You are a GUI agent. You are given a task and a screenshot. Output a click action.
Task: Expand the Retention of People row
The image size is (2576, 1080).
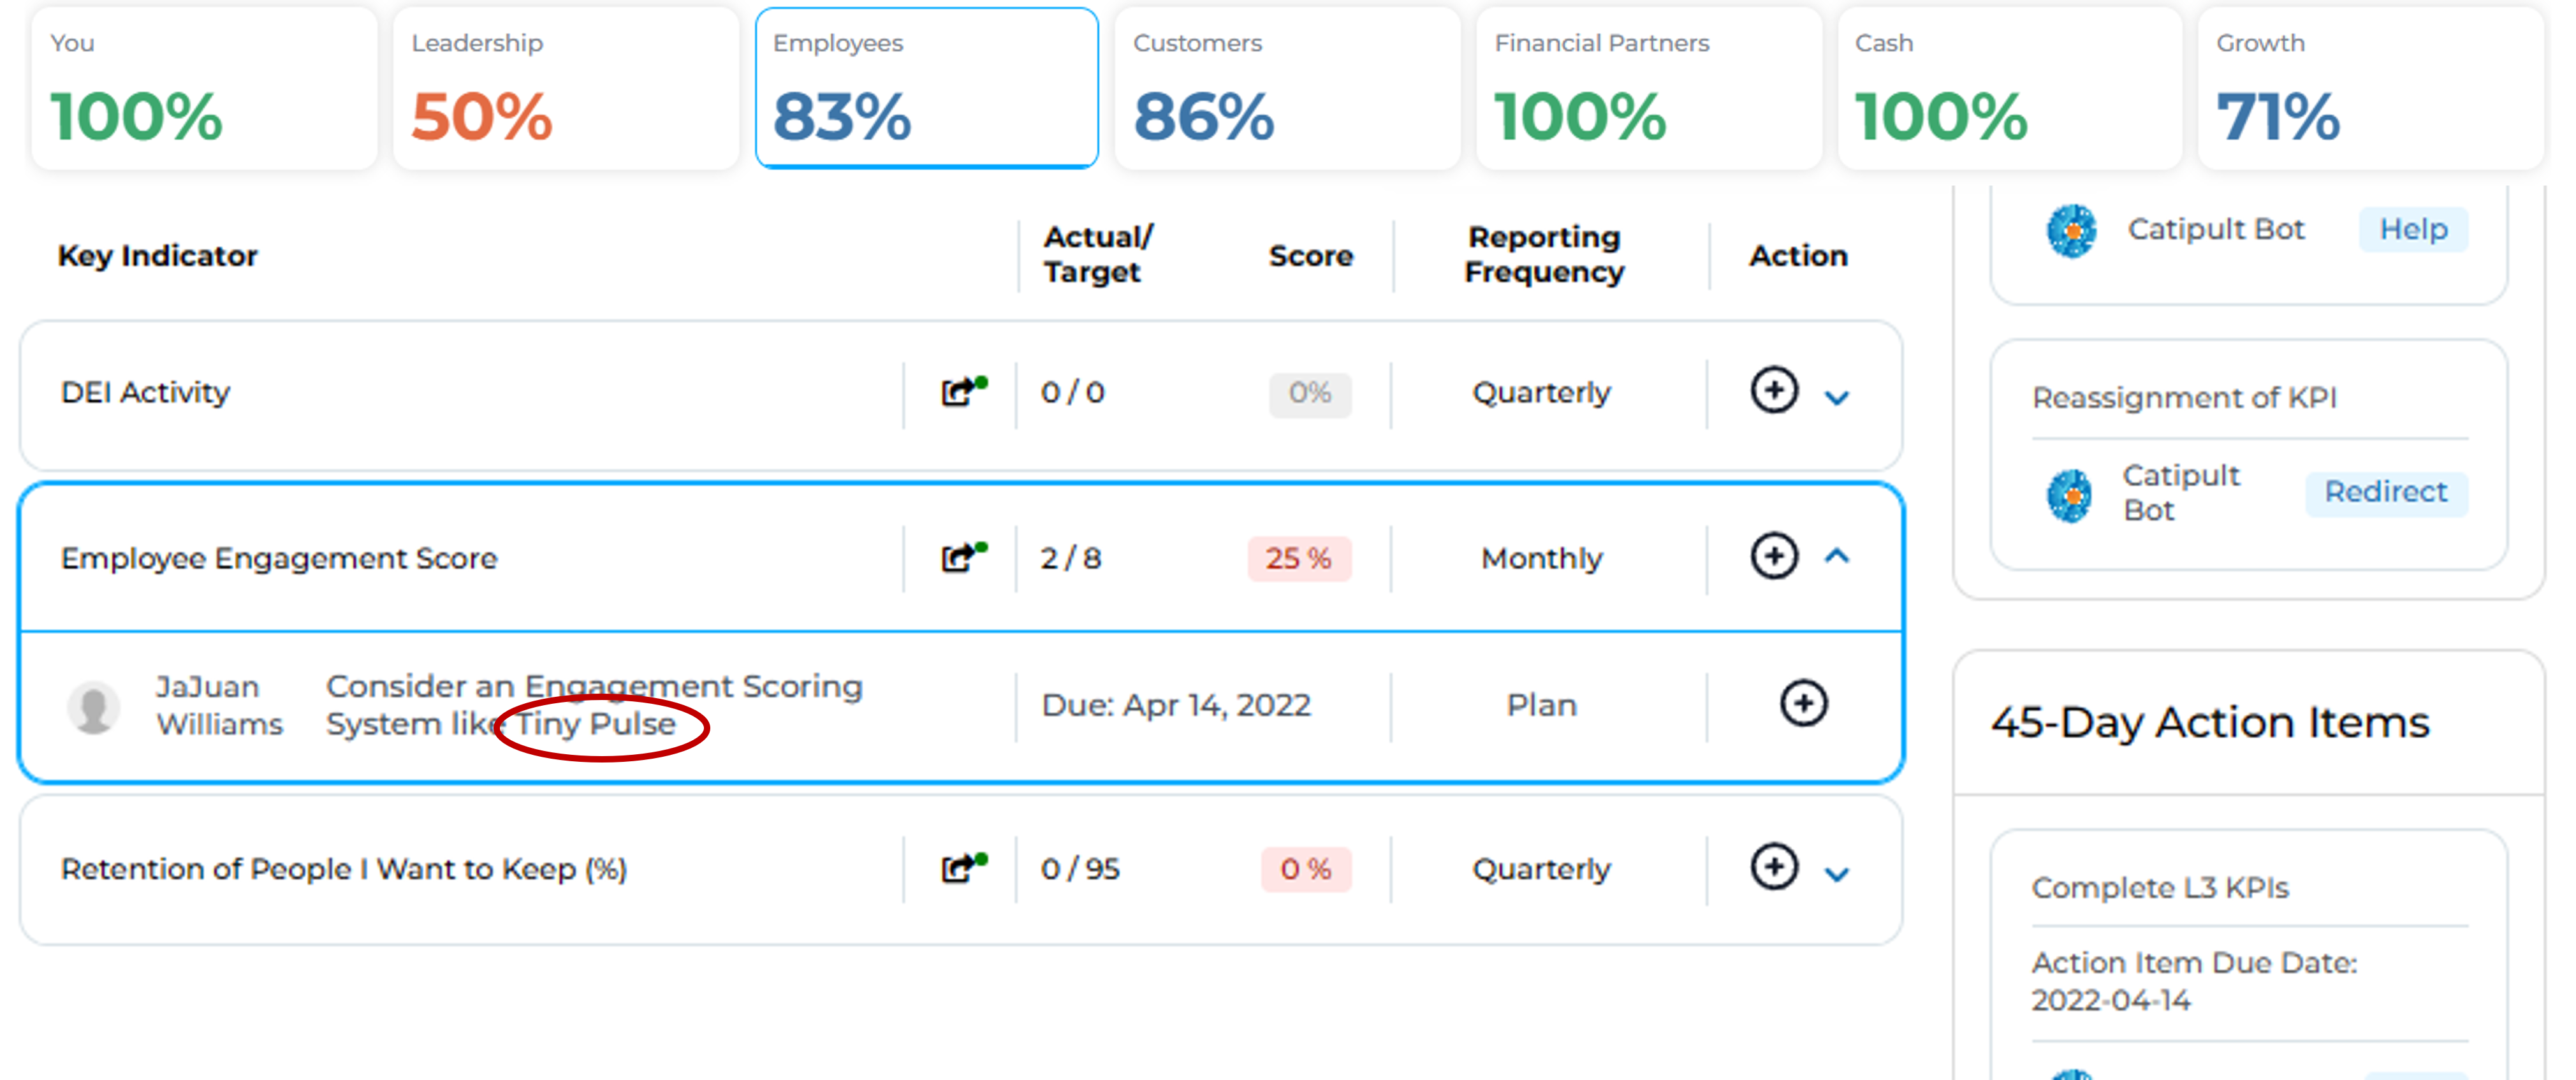coord(1836,874)
